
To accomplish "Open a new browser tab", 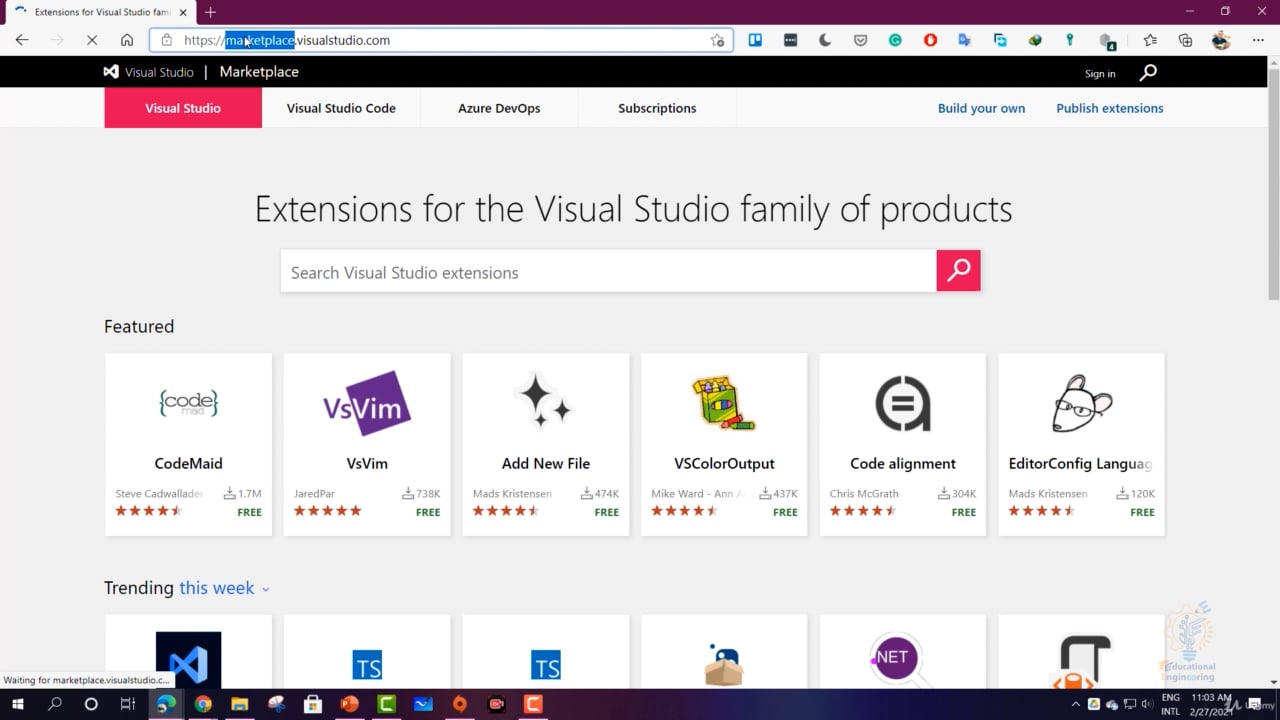I will 210,12.
